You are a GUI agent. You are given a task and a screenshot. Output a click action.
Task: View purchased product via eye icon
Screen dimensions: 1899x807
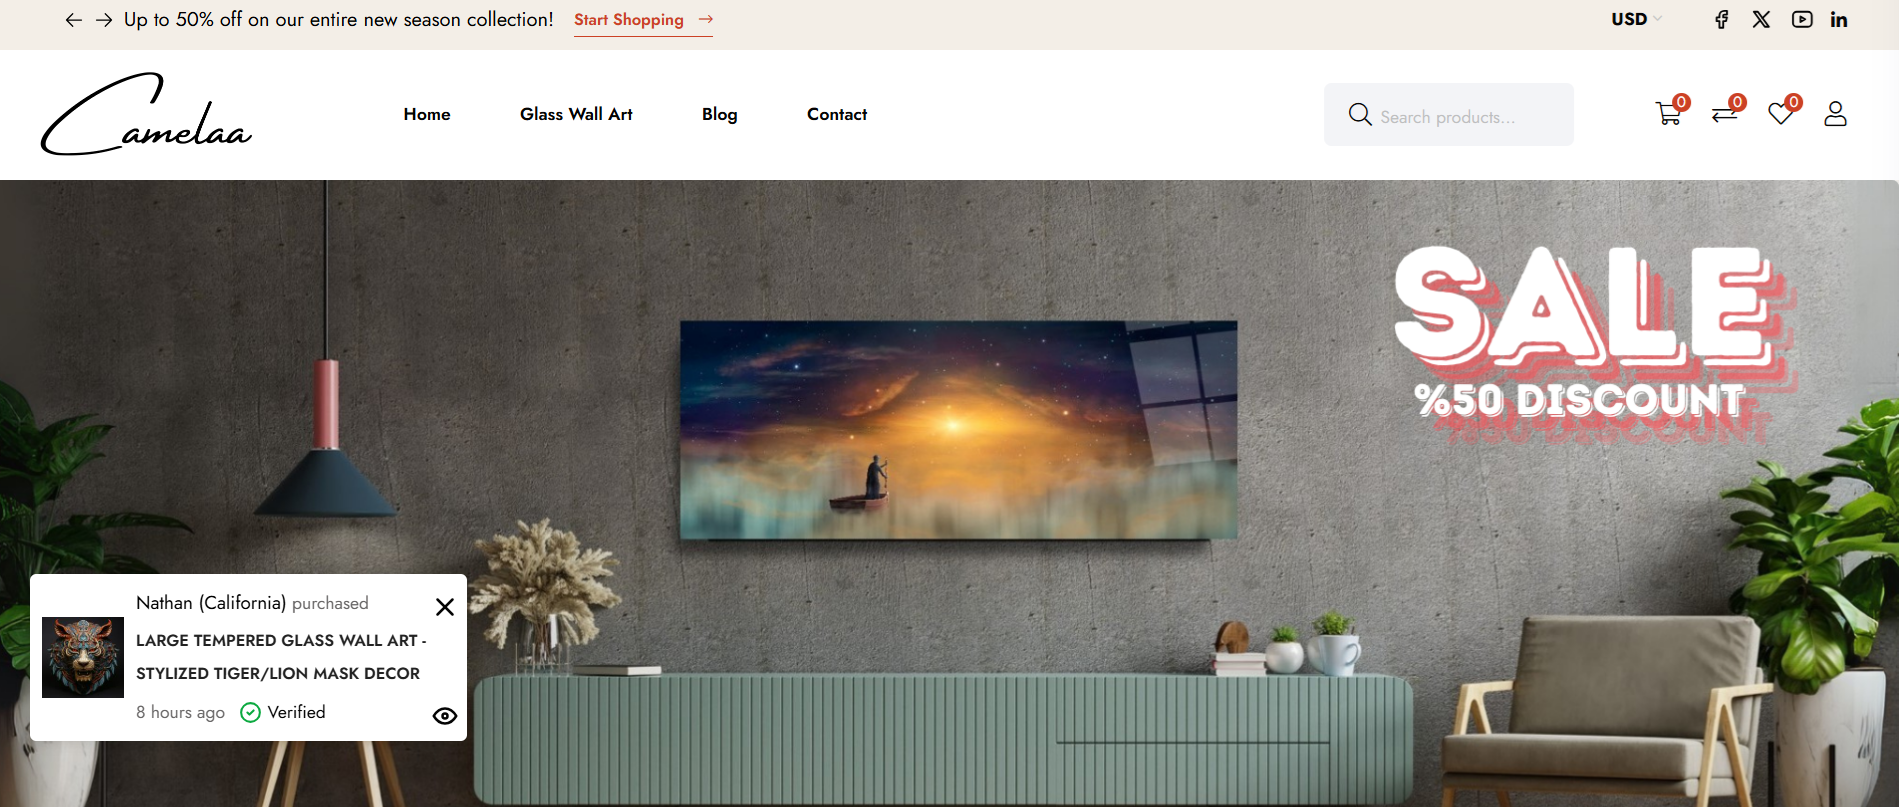tap(445, 716)
